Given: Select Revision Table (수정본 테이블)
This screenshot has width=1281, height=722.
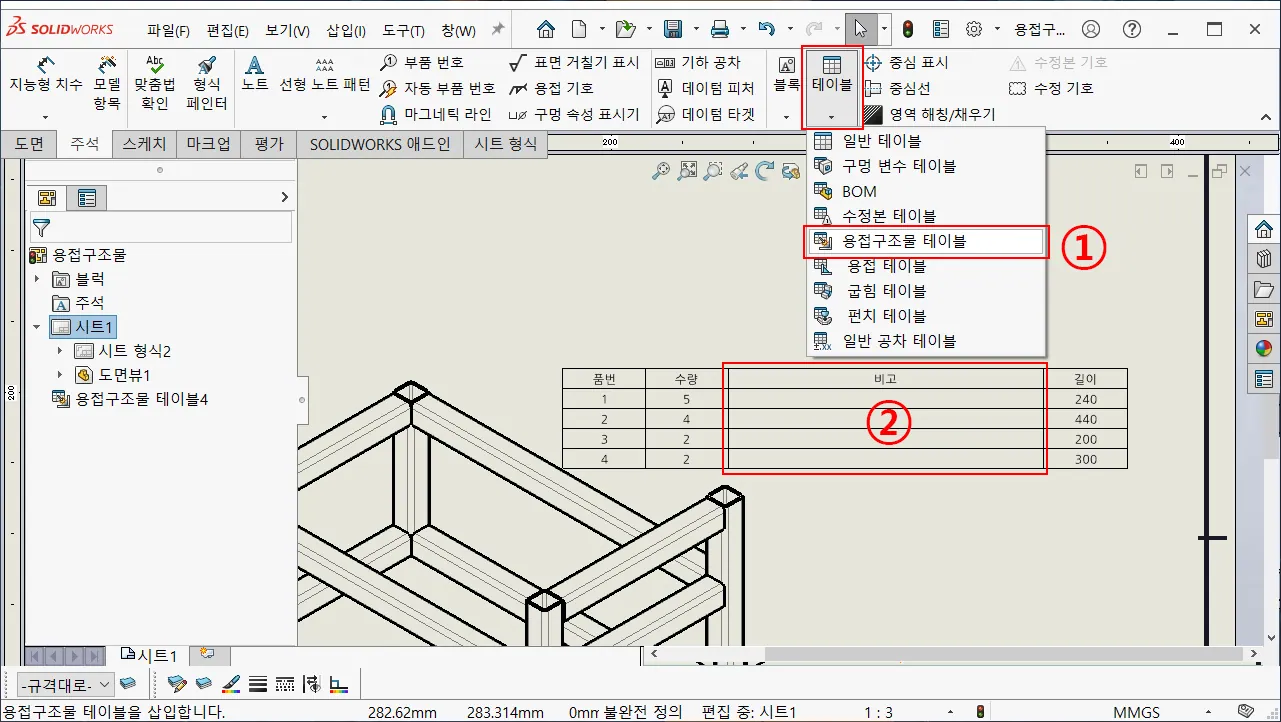Looking at the screenshot, I should tap(926, 216).
